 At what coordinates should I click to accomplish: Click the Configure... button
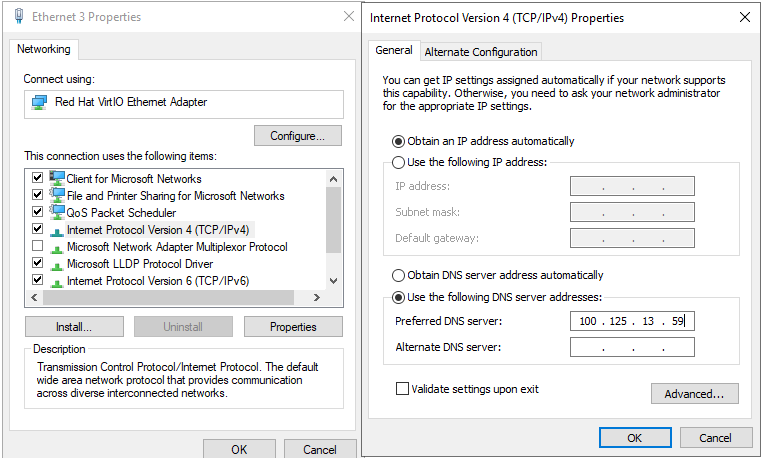[x=298, y=136]
